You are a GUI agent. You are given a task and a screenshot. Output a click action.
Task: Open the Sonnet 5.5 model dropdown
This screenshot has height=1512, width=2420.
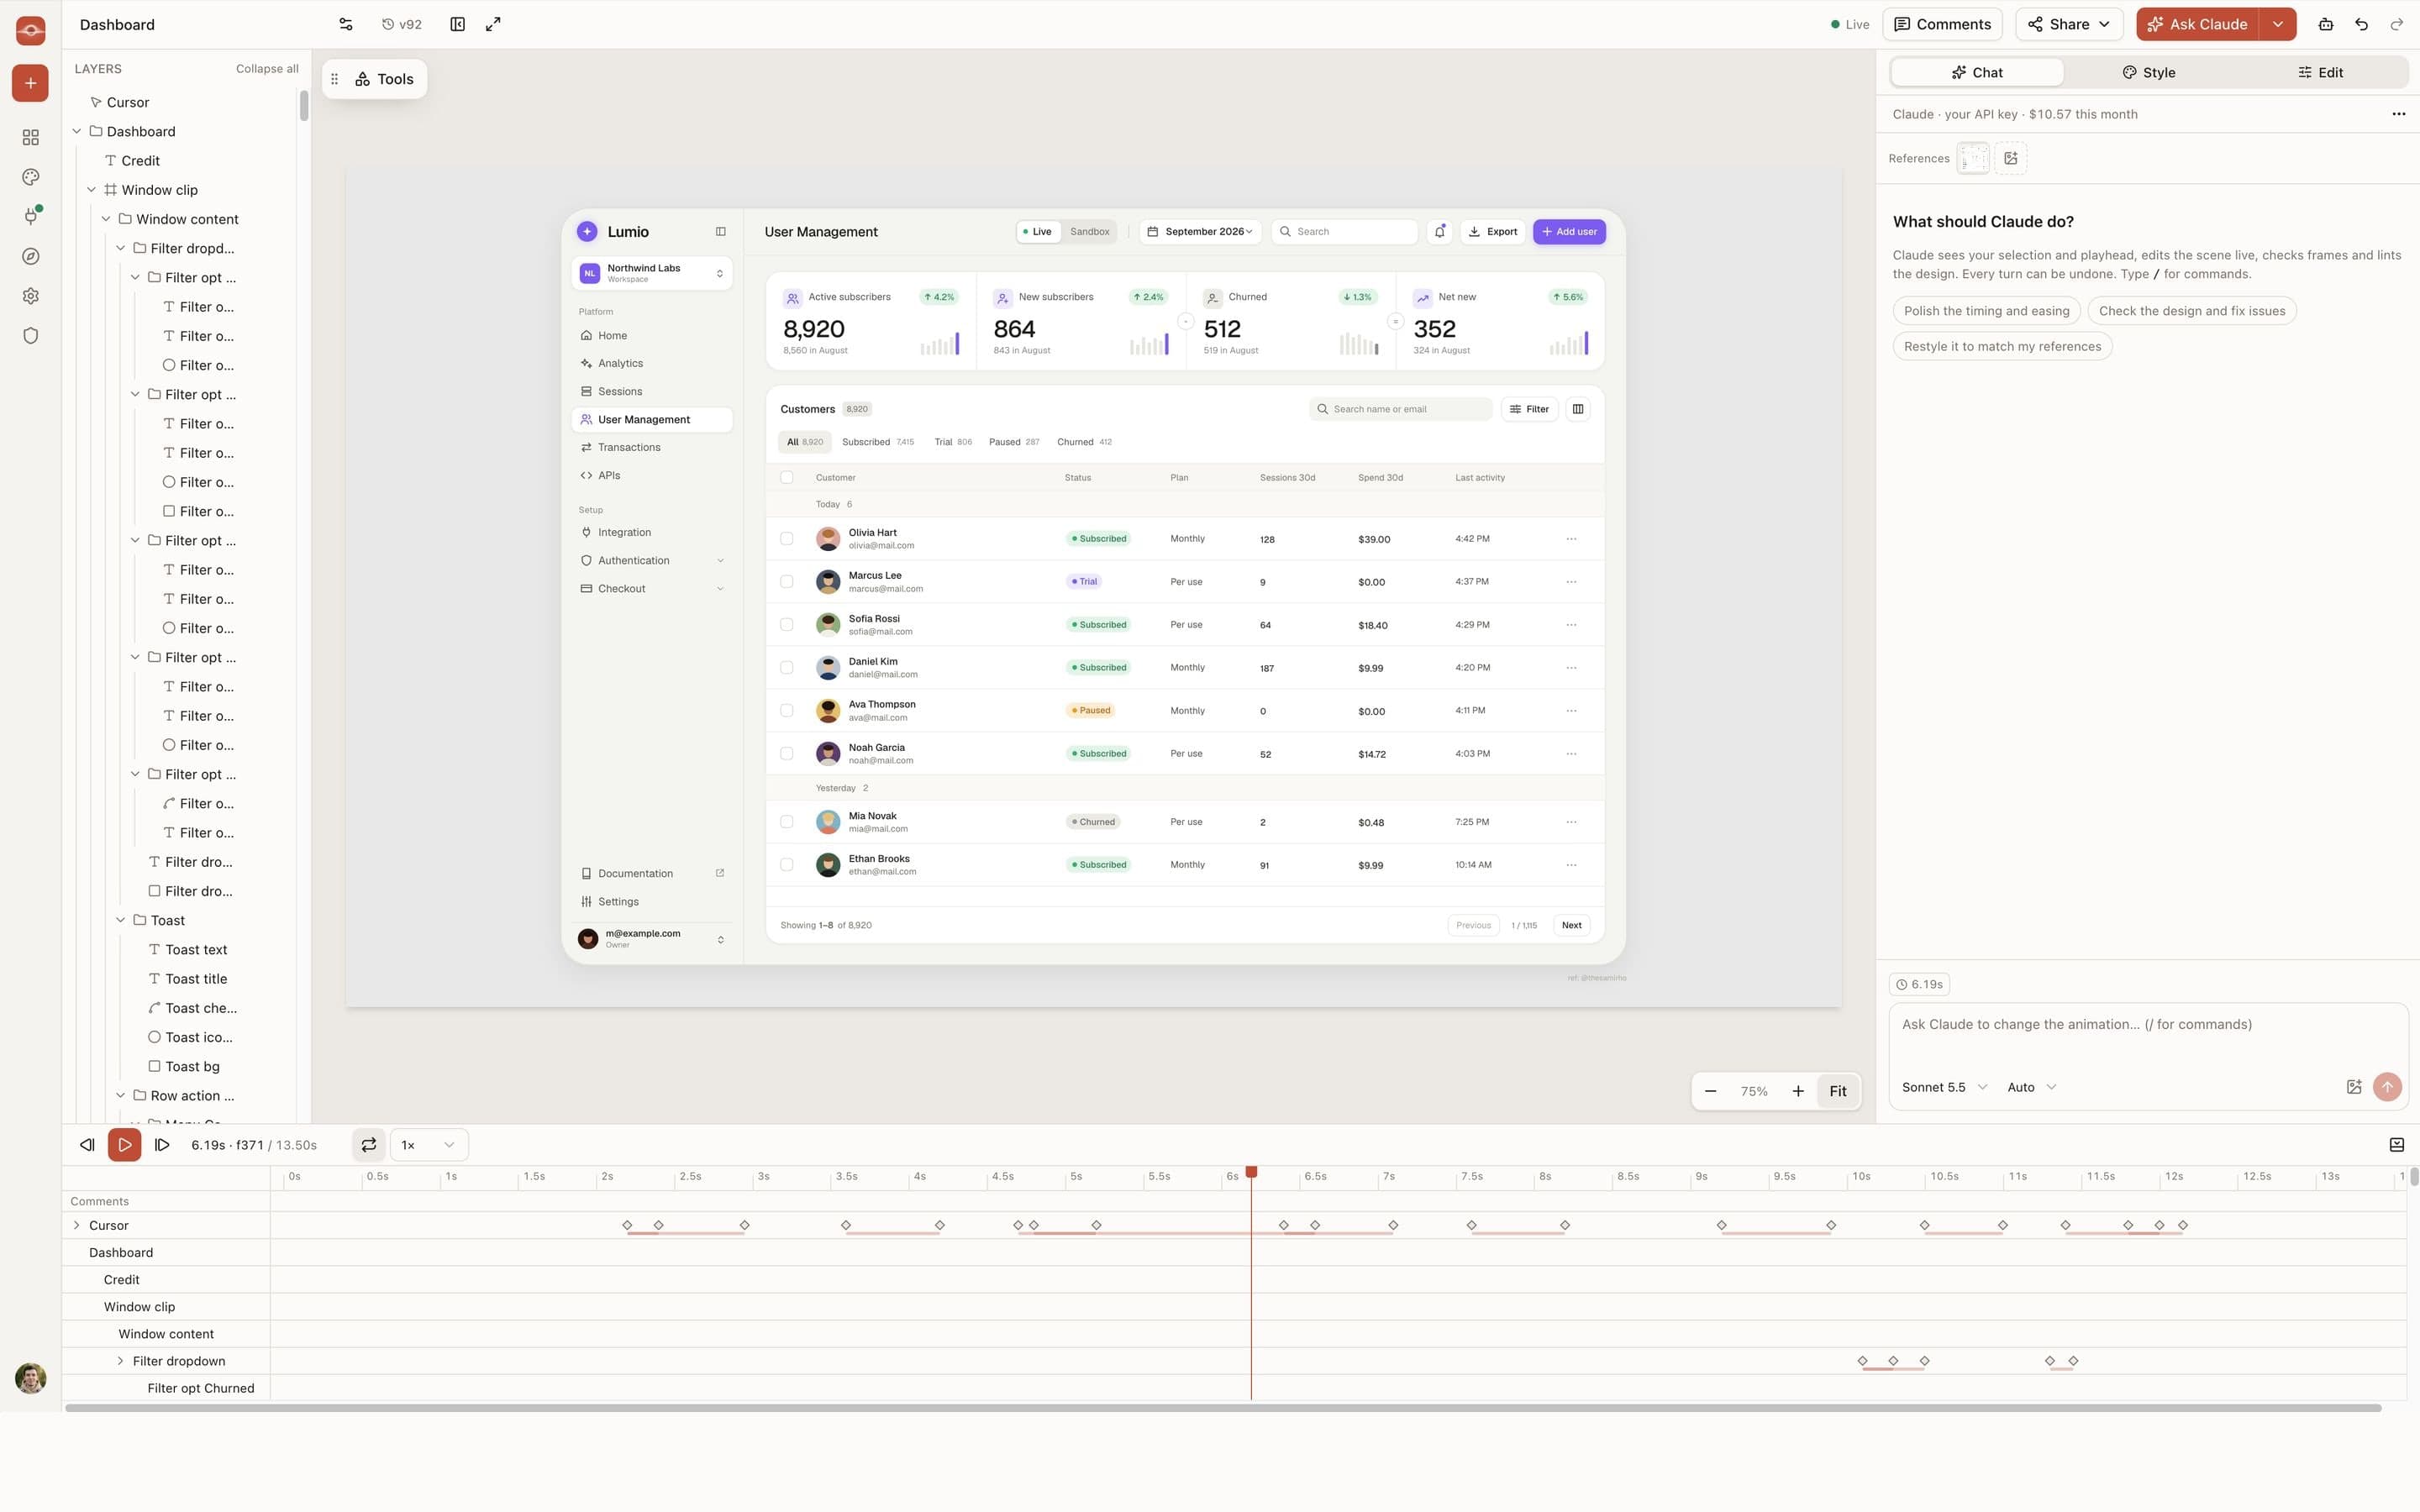(1944, 1087)
